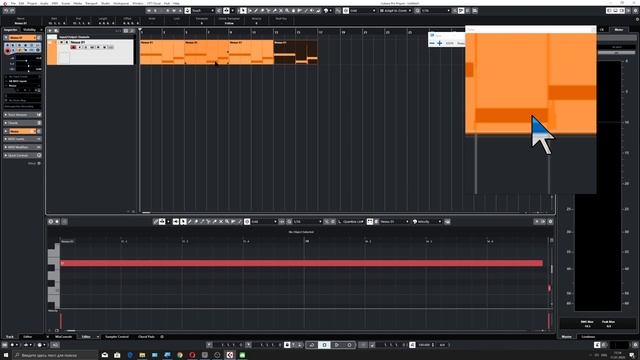Select the Draw tool in the Key Editor toolbar
Image resolution: width=640 pixels, height=360 pixels.
pos(190,222)
